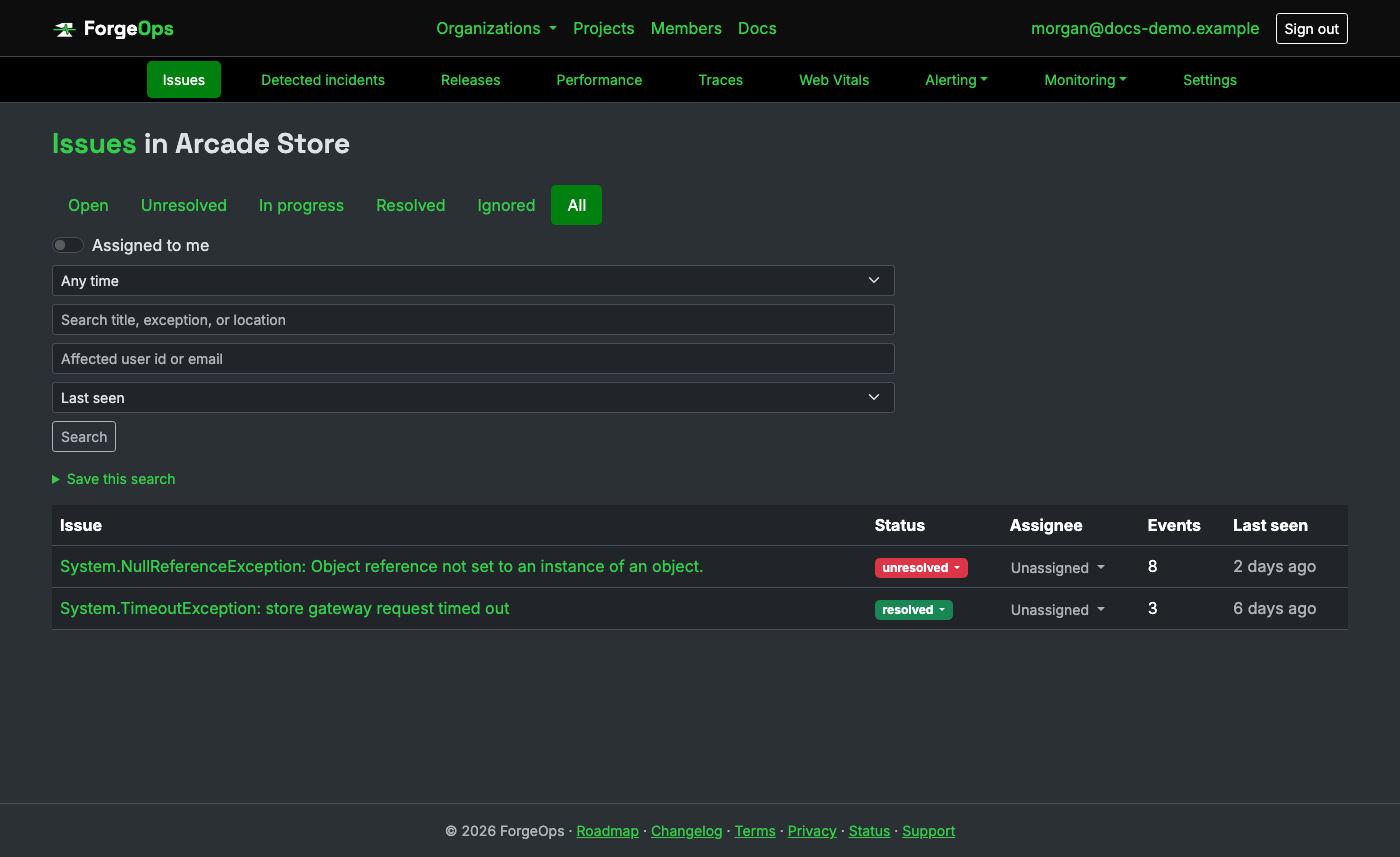Open Unassigned dropdown for NullReferenceException issue
1400x857 pixels.
[1058, 568]
